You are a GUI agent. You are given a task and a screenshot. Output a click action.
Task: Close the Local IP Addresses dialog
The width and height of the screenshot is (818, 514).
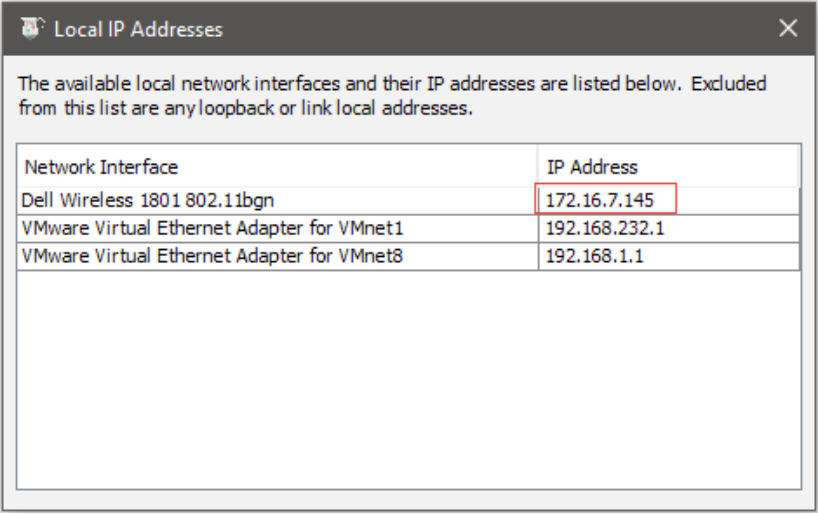788,28
